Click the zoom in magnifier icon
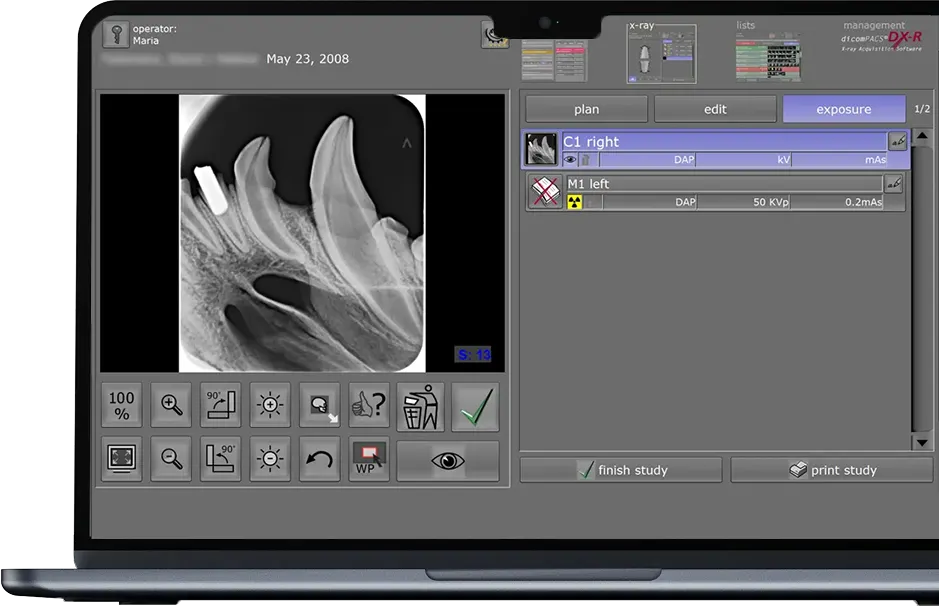The width and height of the screenshot is (939, 606). pos(172,406)
